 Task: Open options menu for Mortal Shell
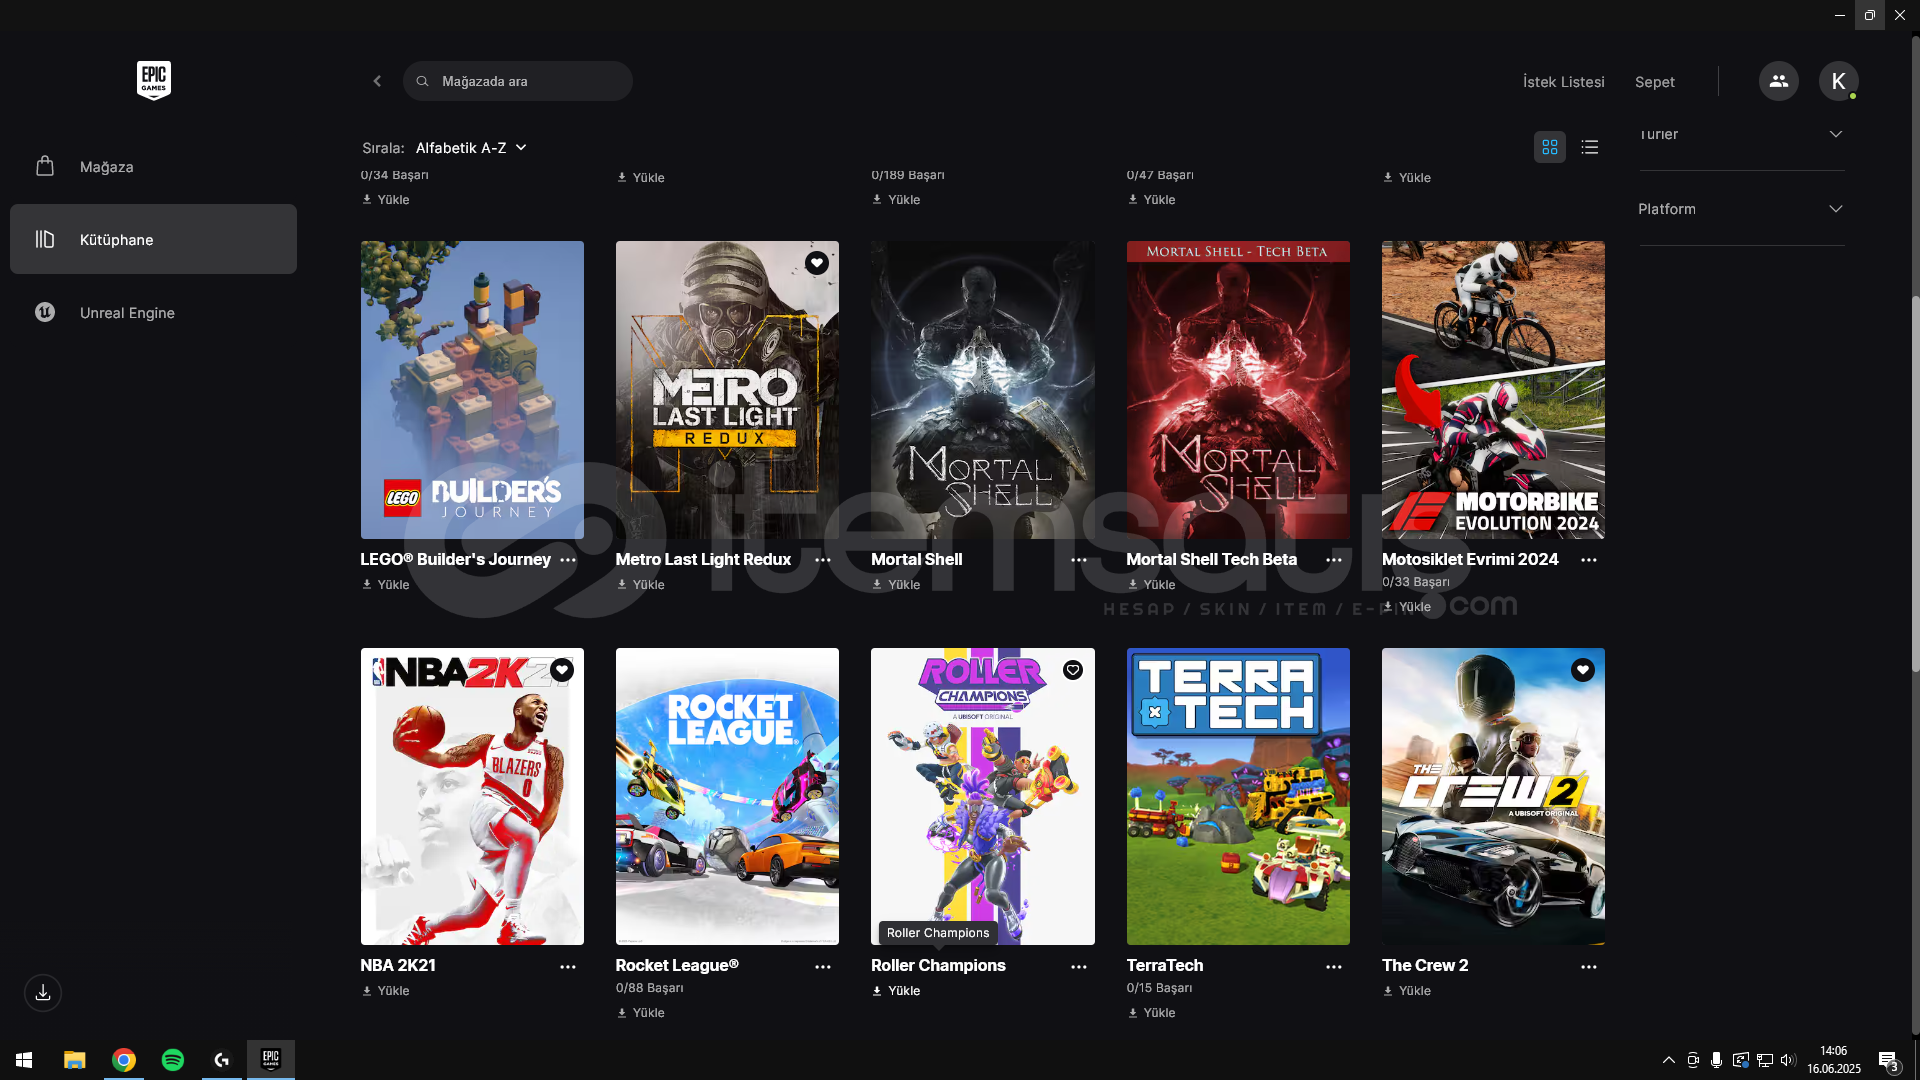1079,560
